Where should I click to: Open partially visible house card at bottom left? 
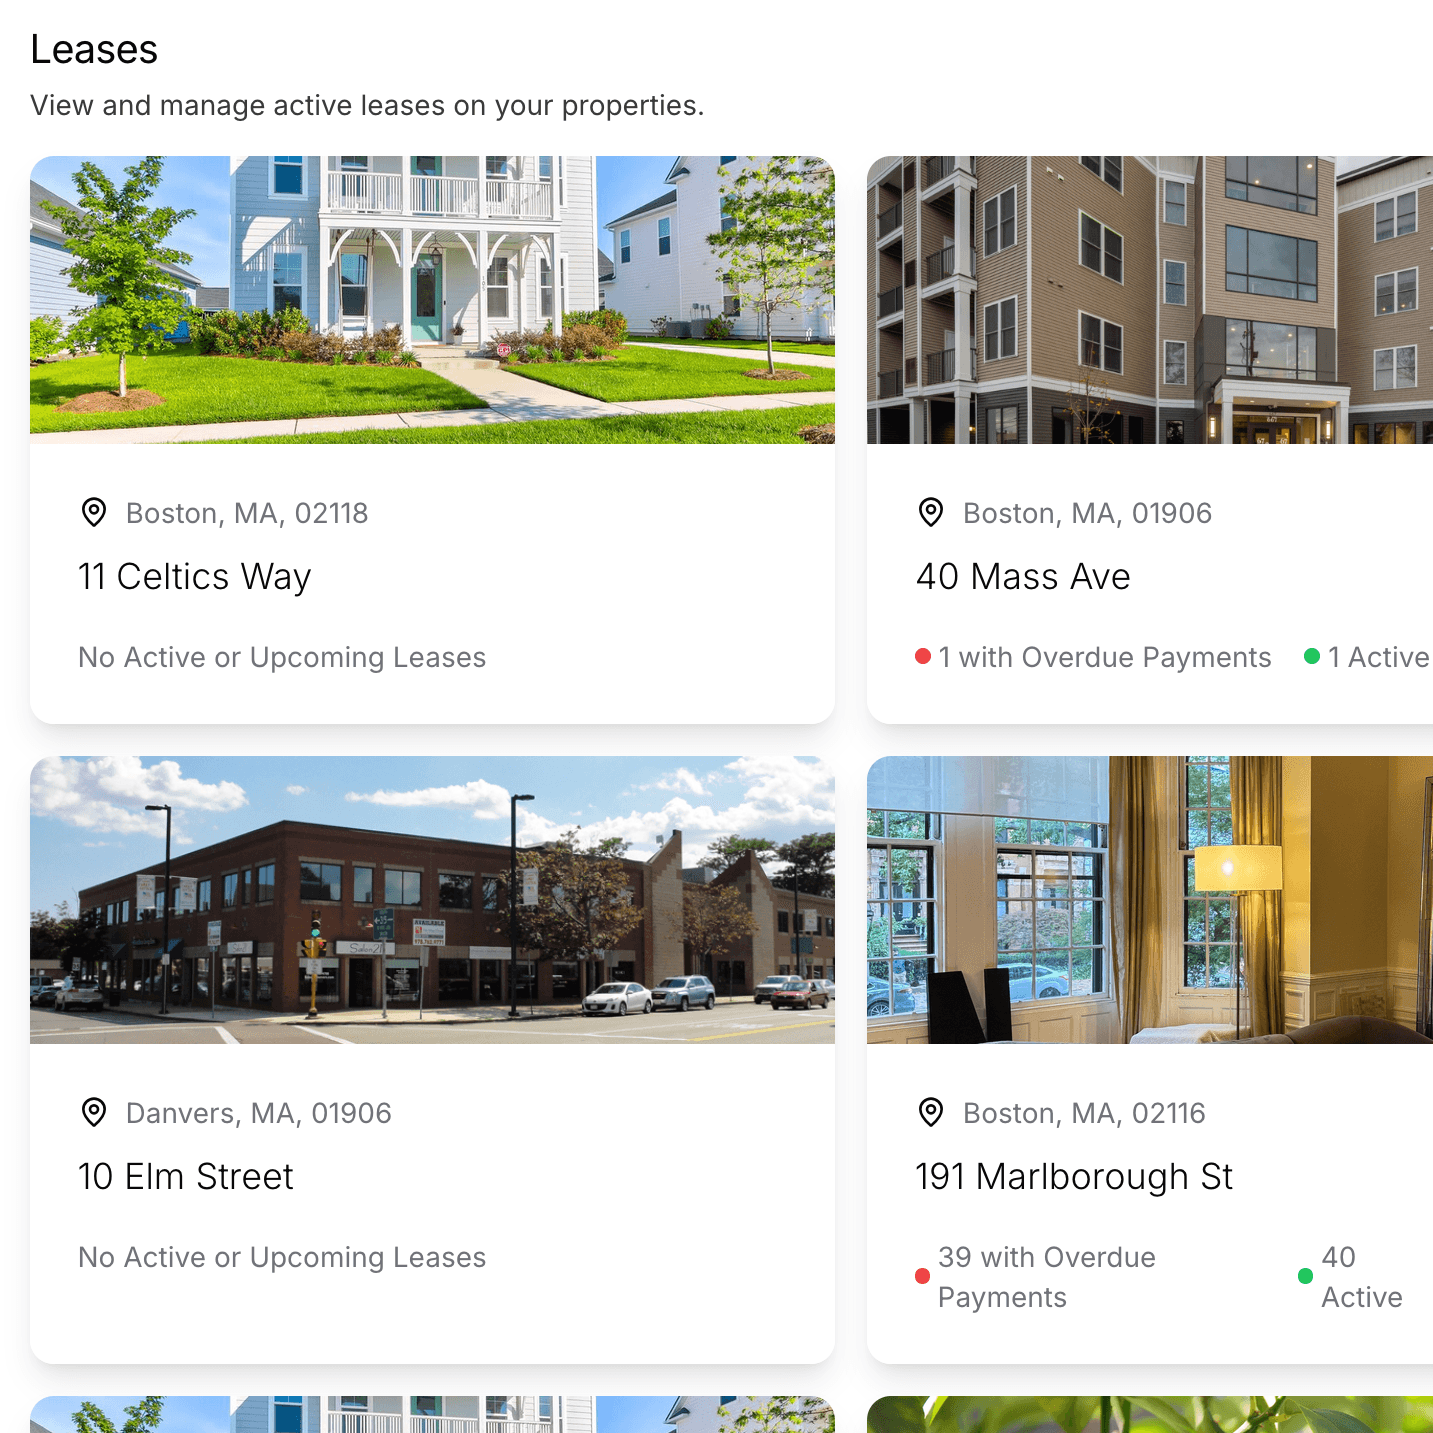click(x=432, y=1414)
